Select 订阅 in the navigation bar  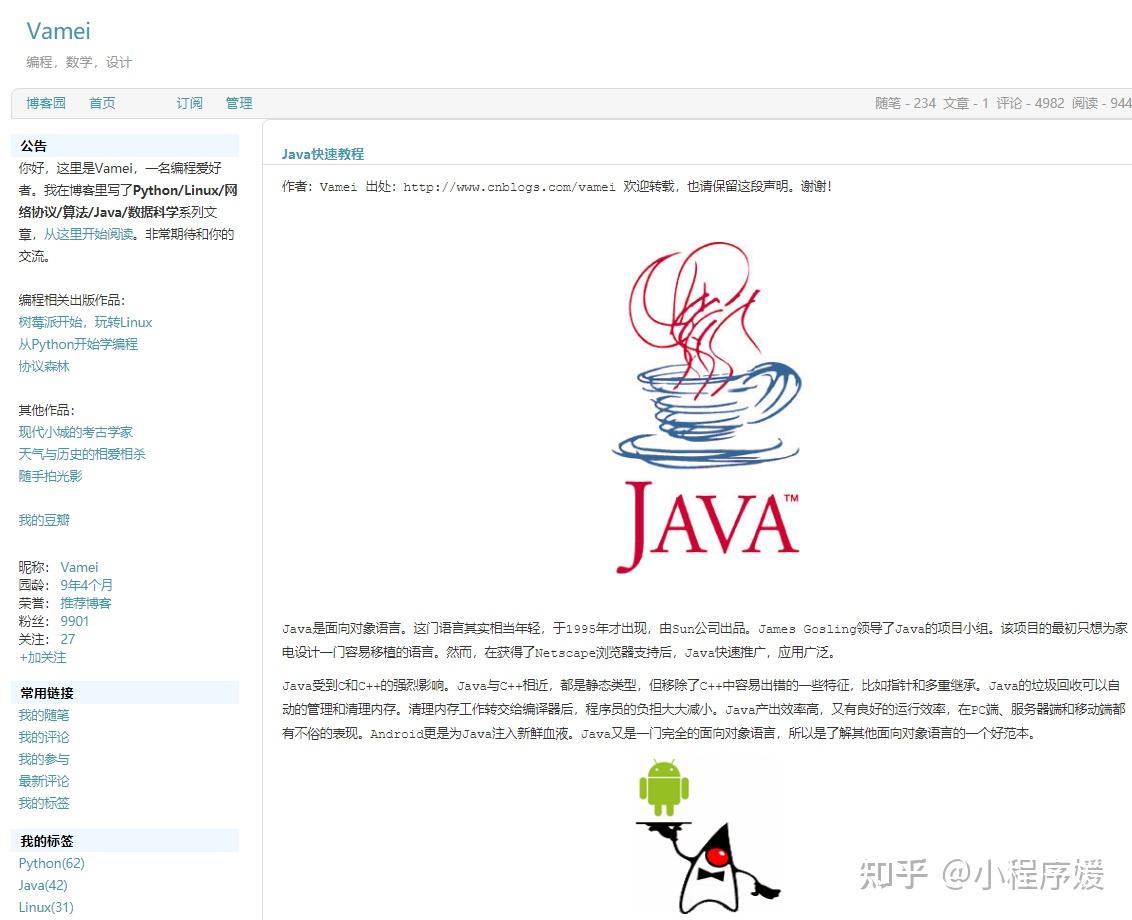tap(189, 103)
